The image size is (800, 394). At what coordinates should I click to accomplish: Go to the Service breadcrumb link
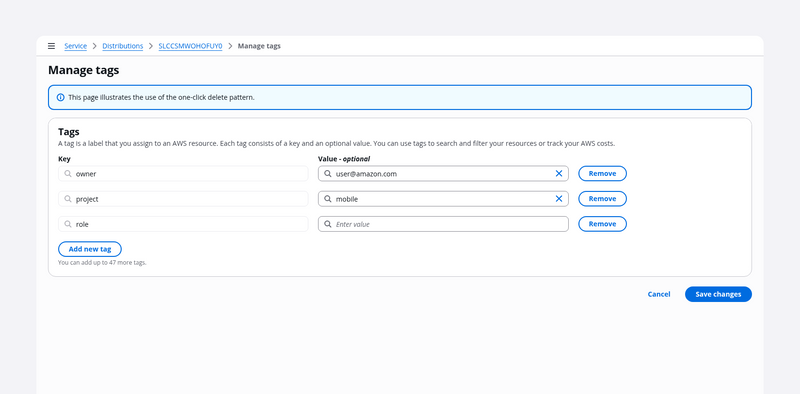click(x=76, y=46)
